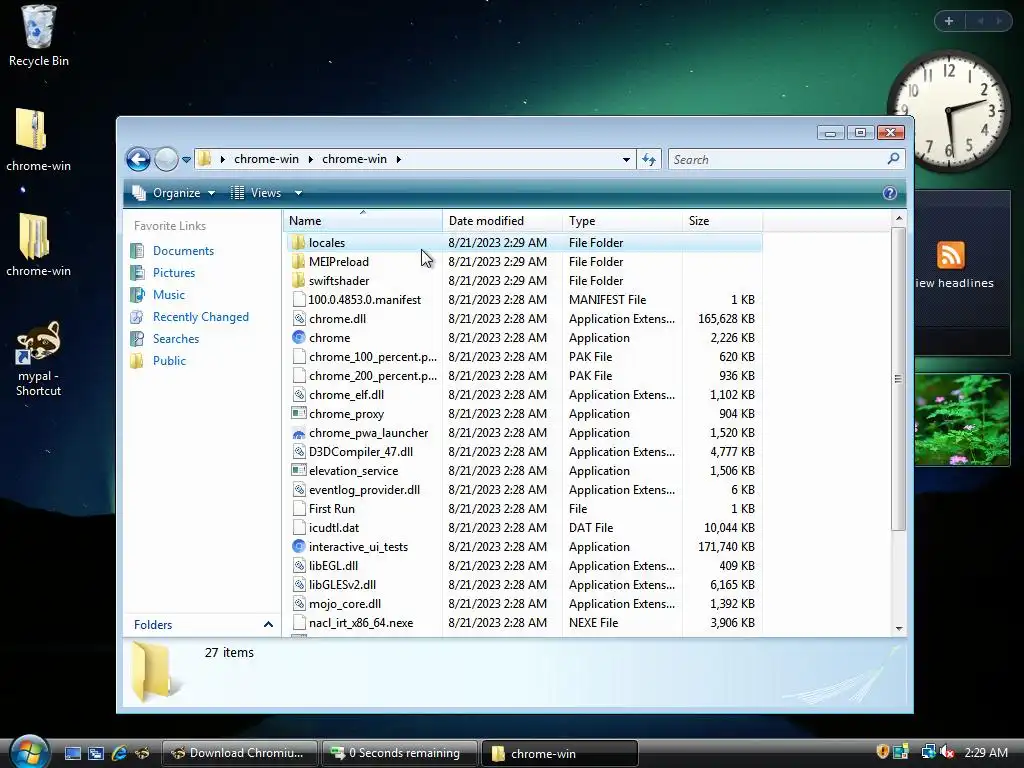This screenshot has height=768, width=1024.
Task: Select the chrome_pwa_launcher application icon
Action: pos(298,433)
